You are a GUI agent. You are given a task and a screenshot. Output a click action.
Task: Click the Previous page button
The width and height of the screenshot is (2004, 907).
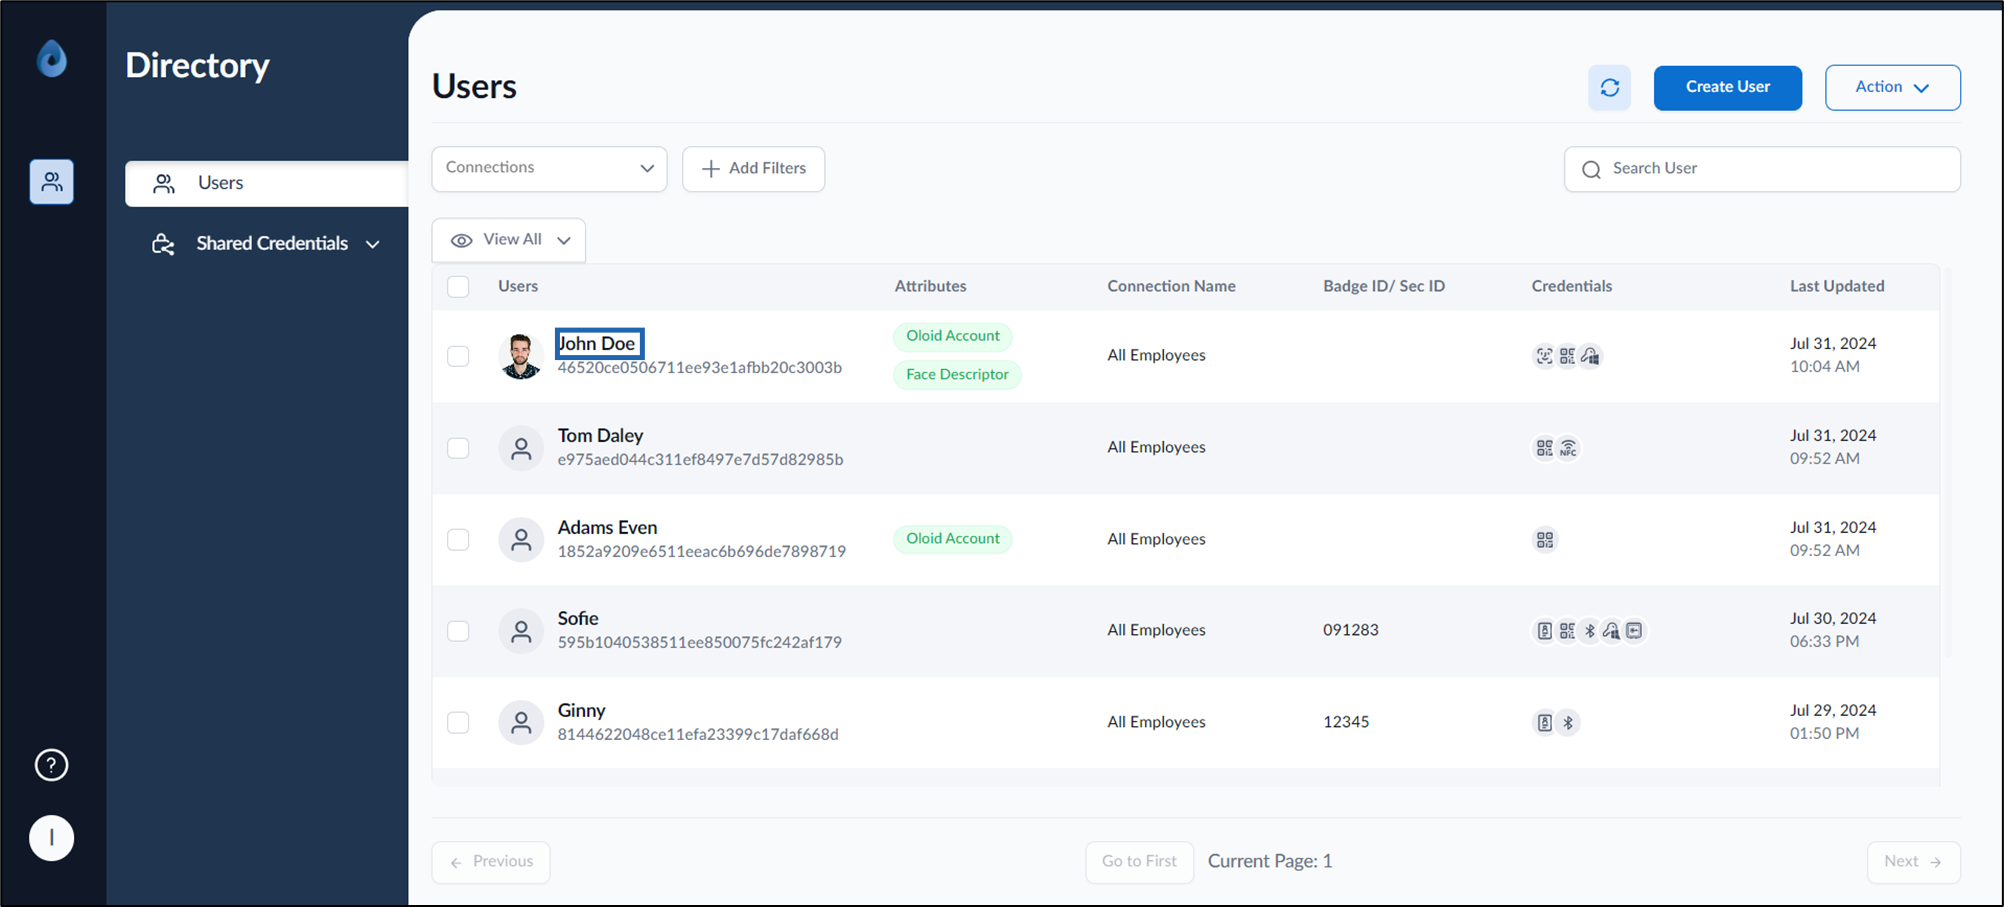(x=491, y=862)
